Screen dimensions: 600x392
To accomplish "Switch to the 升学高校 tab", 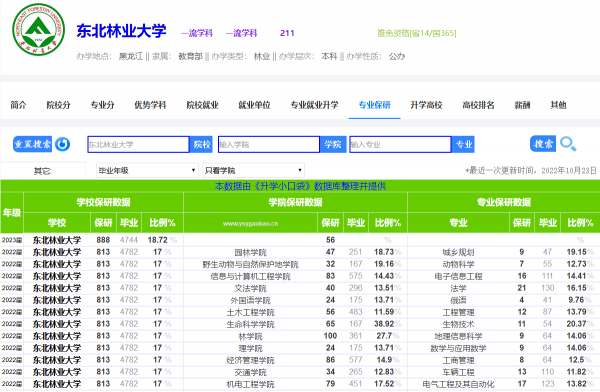I will 426,105.
